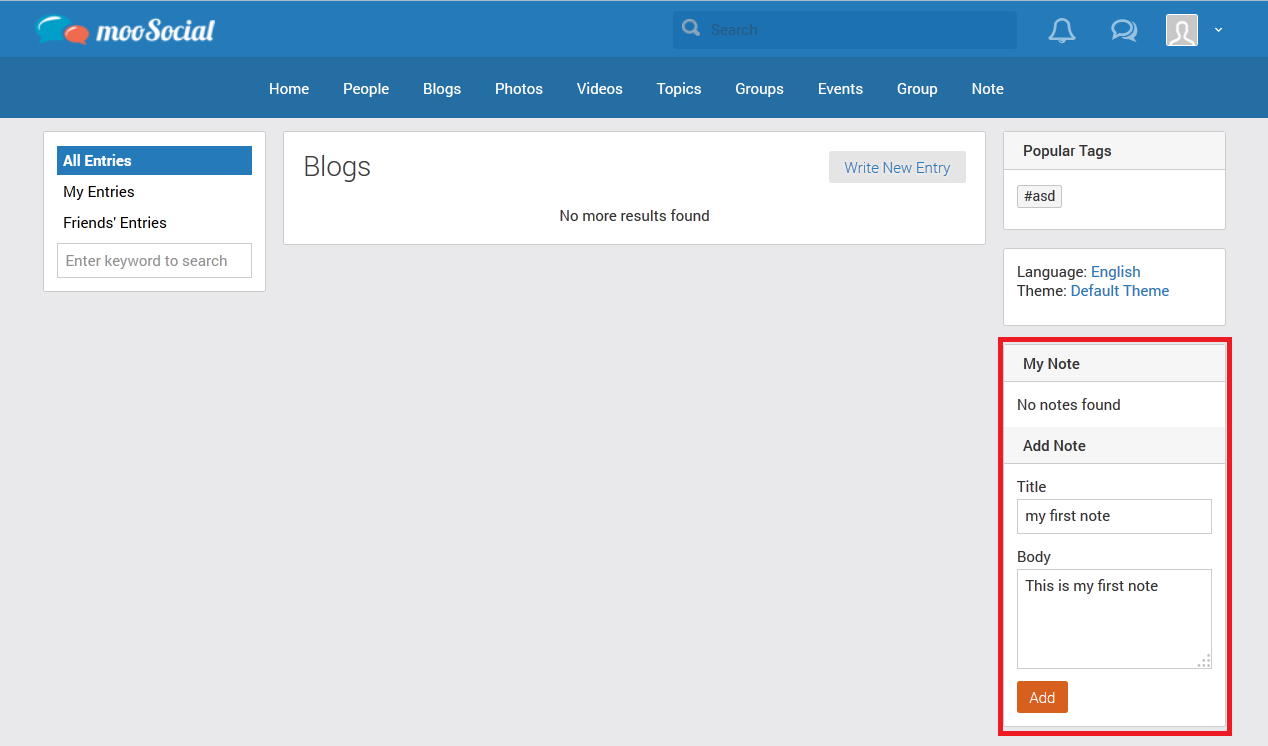
Task: Click the user avatar icon
Action: click(1181, 30)
